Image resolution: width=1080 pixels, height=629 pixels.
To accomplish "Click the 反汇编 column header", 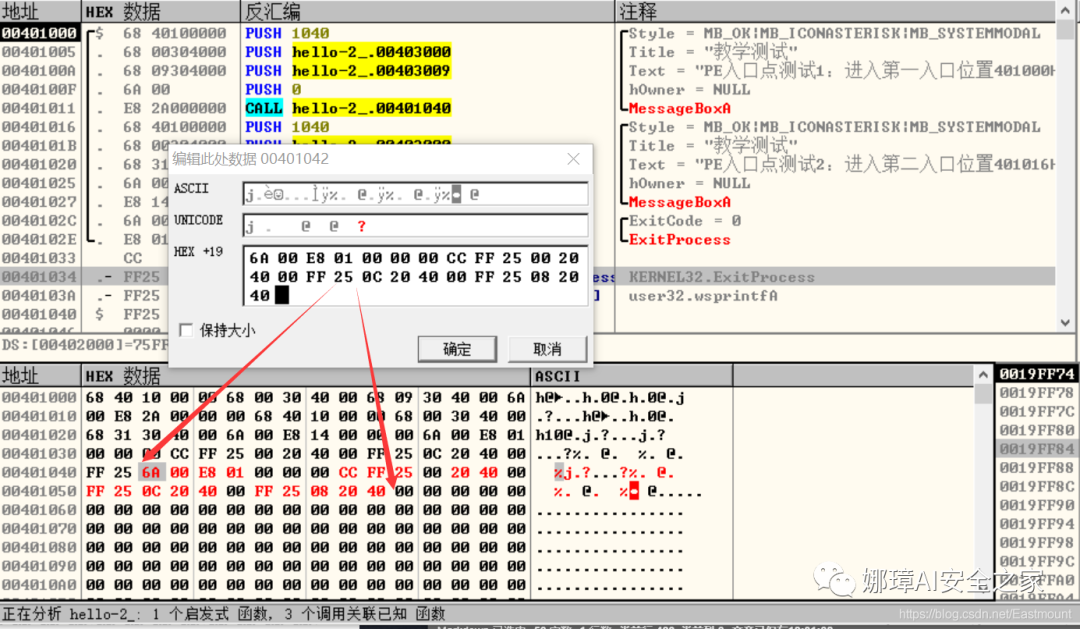I will pos(427,11).
